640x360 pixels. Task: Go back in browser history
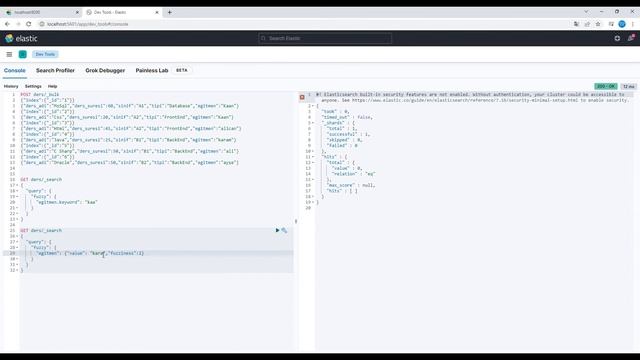tap(7, 24)
